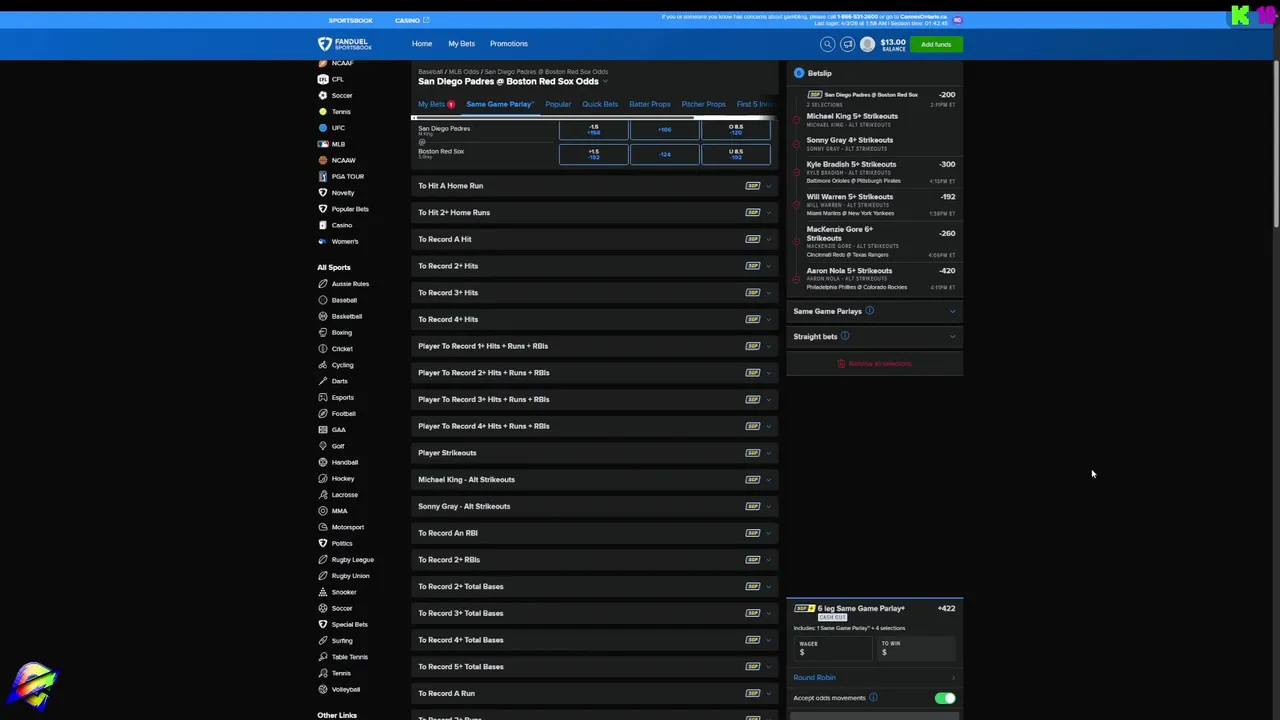The width and height of the screenshot is (1280, 720).
Task: Switch to the Batter Props tab
Action: pyautogui.click(x=650, y=104)
